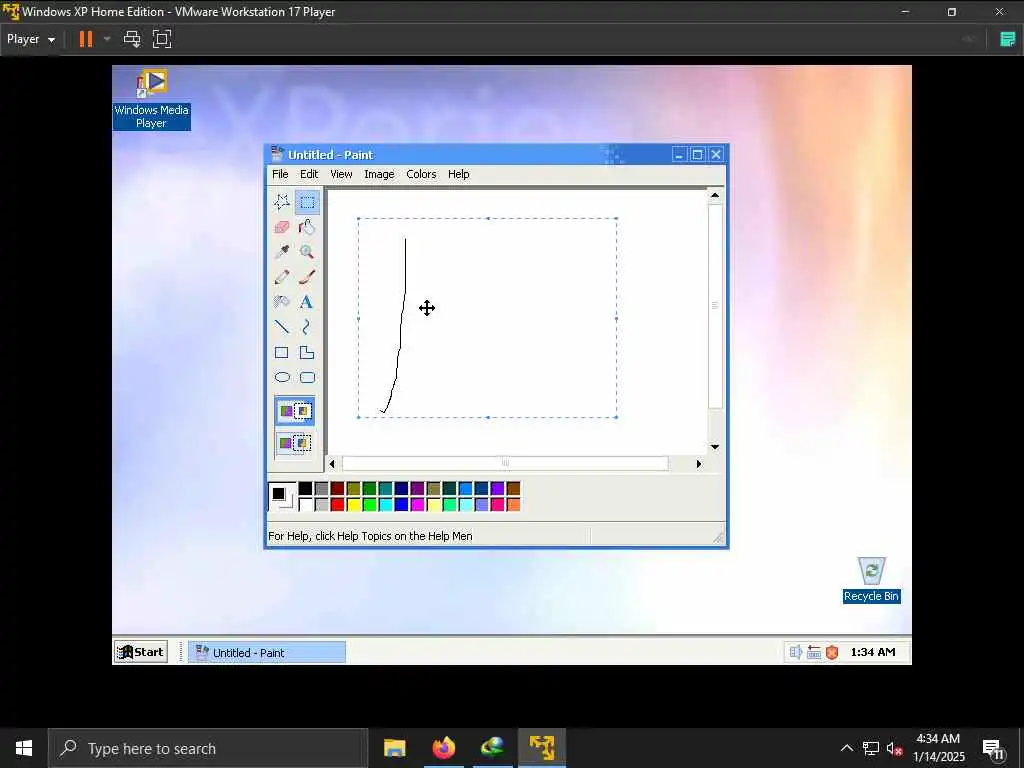
Task: Open Firefox from the host taskbar
Action: [x=443, y=748]
